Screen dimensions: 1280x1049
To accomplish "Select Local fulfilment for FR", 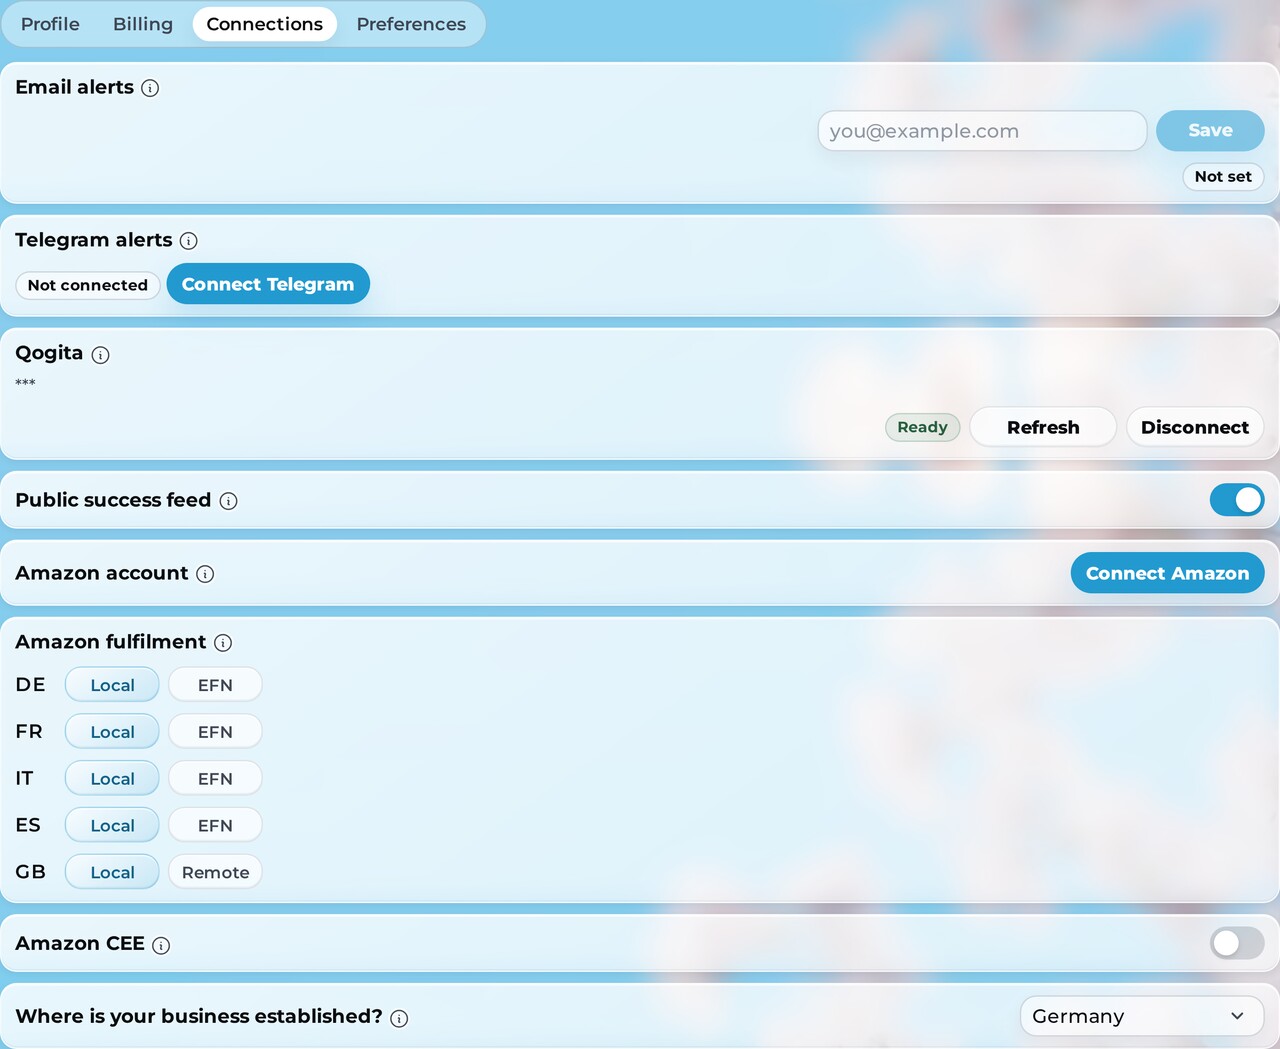I will click(x=112, y=732).
